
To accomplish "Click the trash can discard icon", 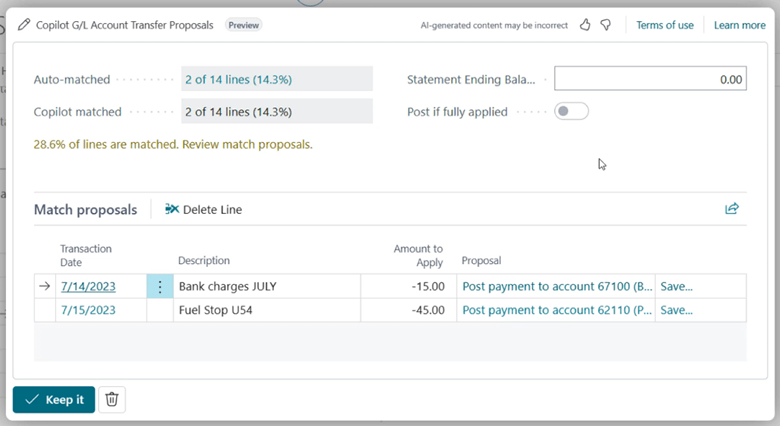I will 112,399.
